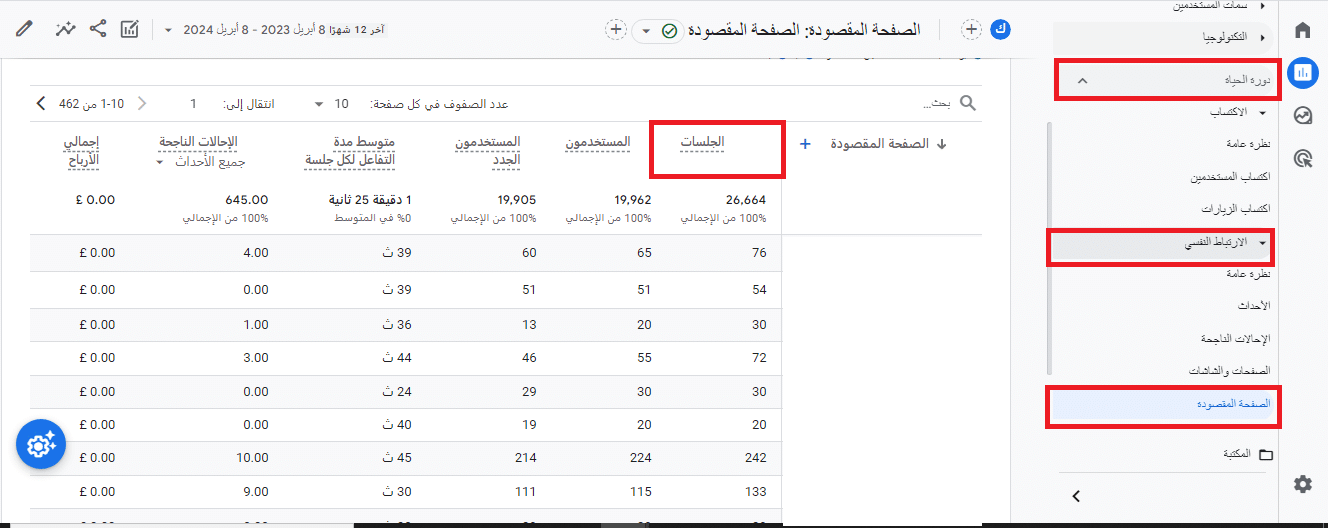Click engagement time cell 45 ث
The width and height of the screenshot is (1328, 528).
399,458
